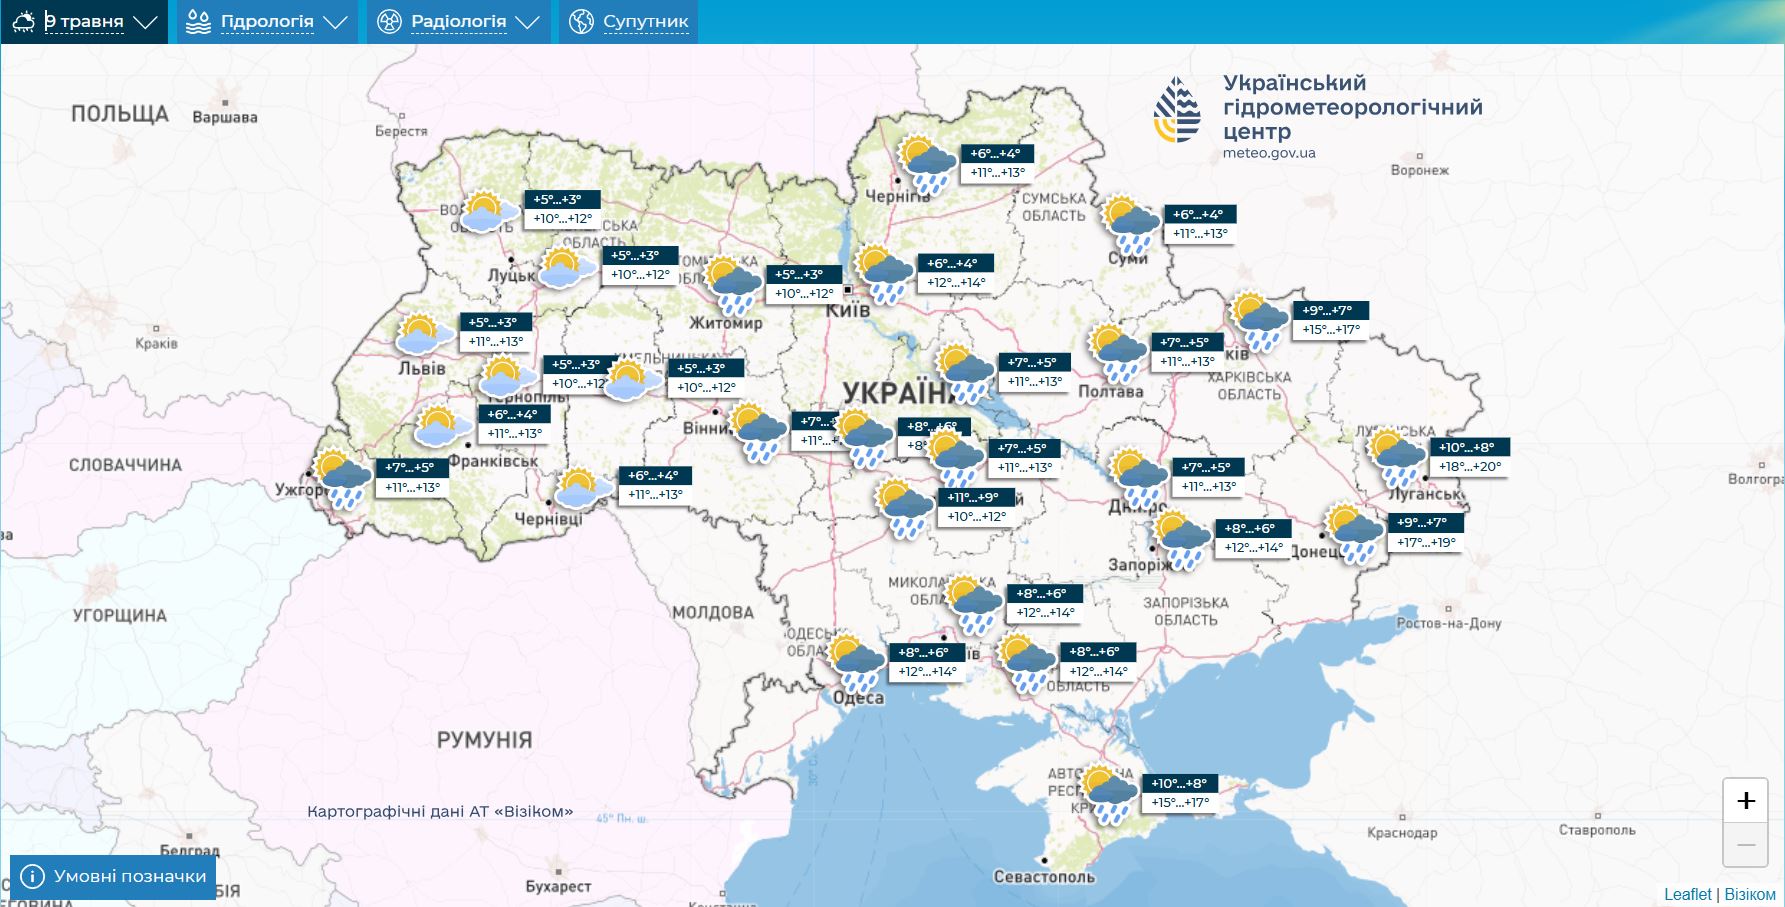Click the satellite globe icon in the top bar

[581, 21]
